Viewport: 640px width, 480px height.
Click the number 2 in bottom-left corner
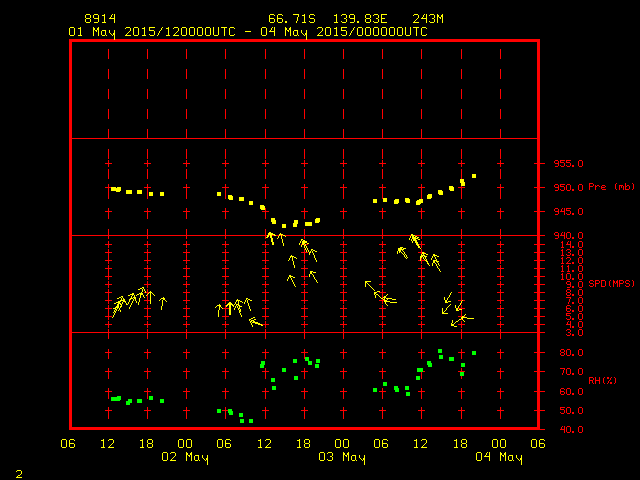(x=19, y=471)
